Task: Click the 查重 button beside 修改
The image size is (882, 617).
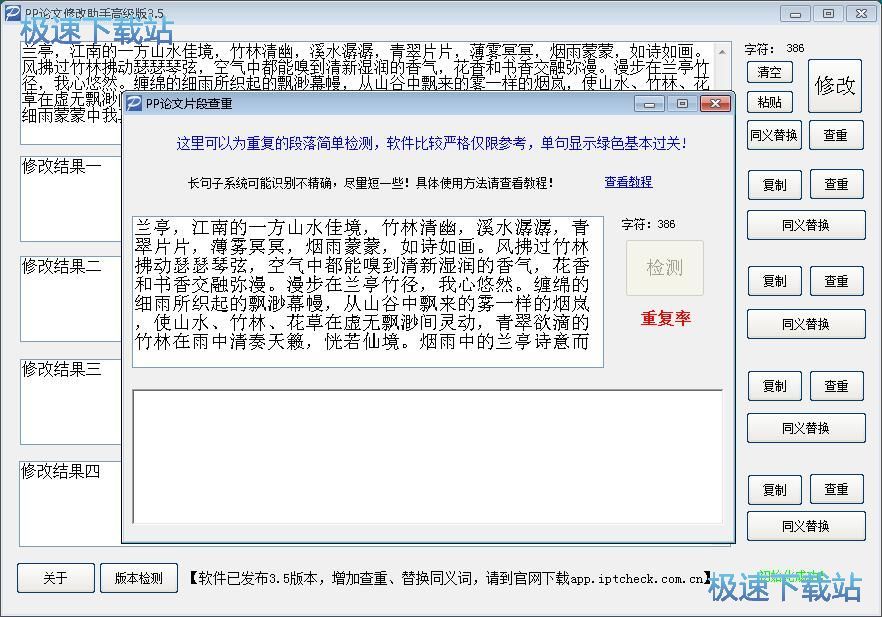Action: 836,135
